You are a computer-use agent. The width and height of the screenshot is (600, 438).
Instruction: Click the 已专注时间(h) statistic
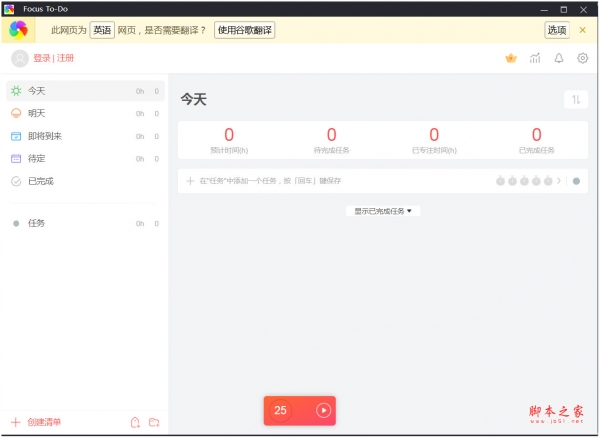(x=434, y=140)
